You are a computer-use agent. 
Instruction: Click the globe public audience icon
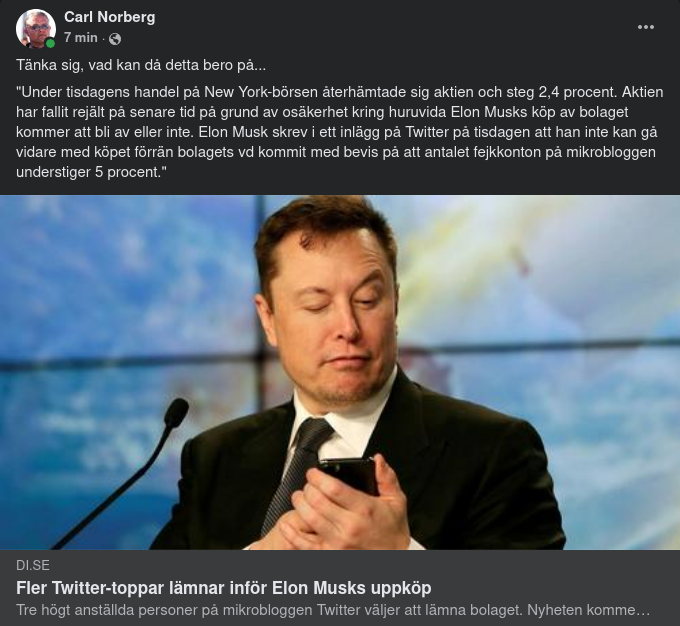point(115,38)
